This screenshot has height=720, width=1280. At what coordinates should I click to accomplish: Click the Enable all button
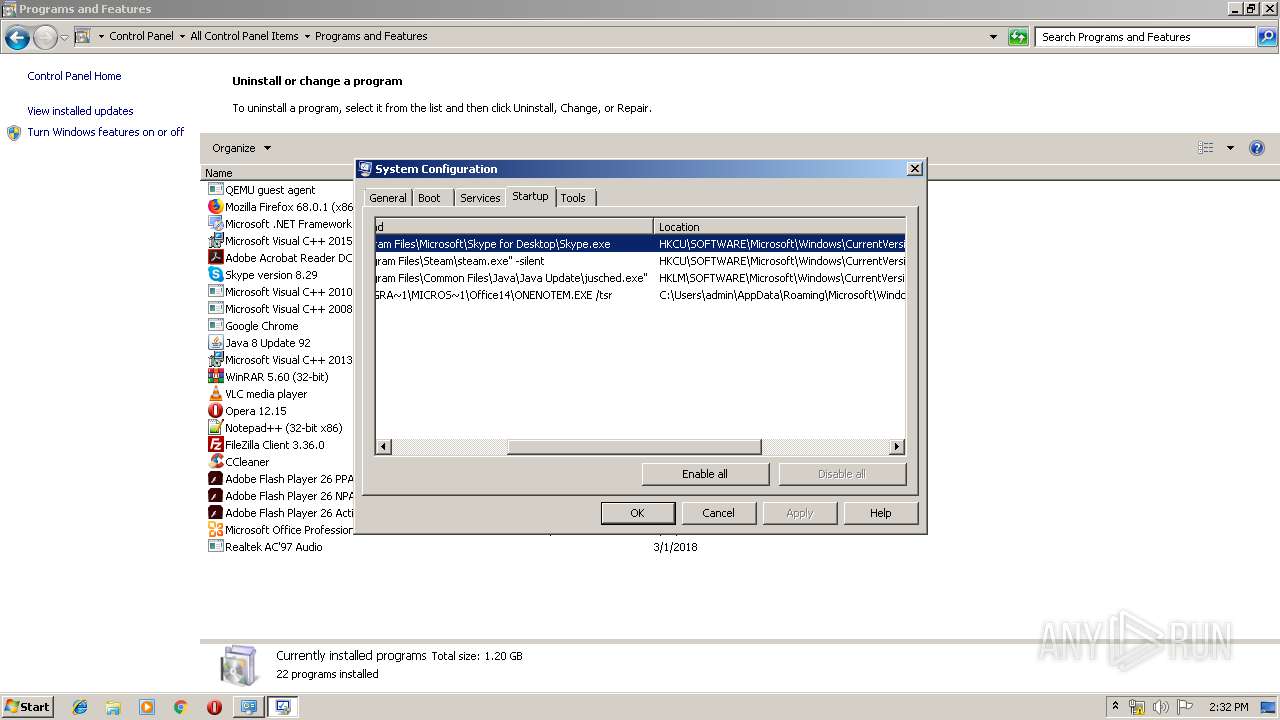coord(705,474)
